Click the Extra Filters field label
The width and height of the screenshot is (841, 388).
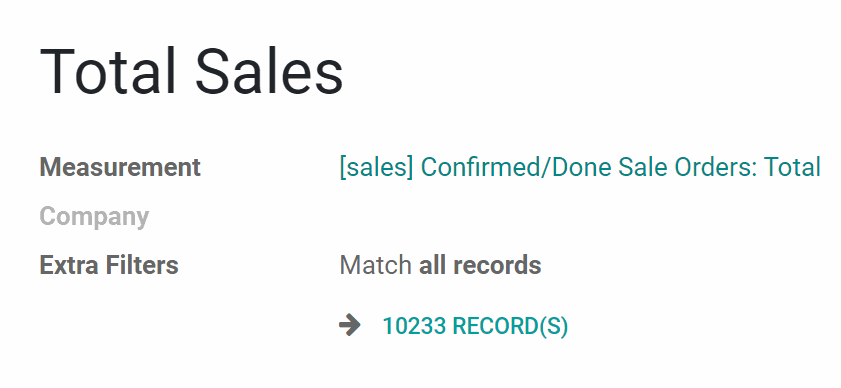tap(109, 265)
